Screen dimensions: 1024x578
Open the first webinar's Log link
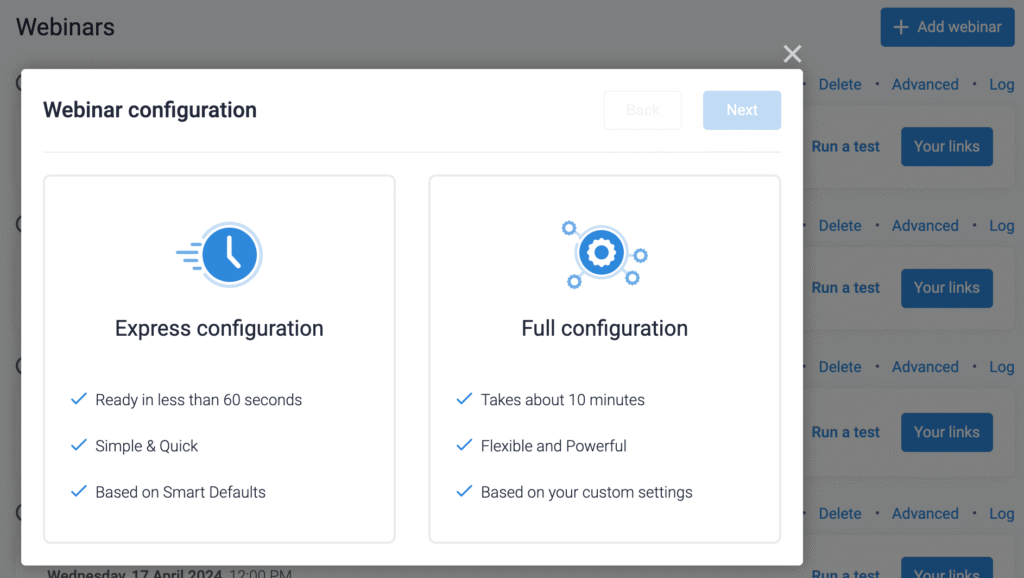(1001, 84)
